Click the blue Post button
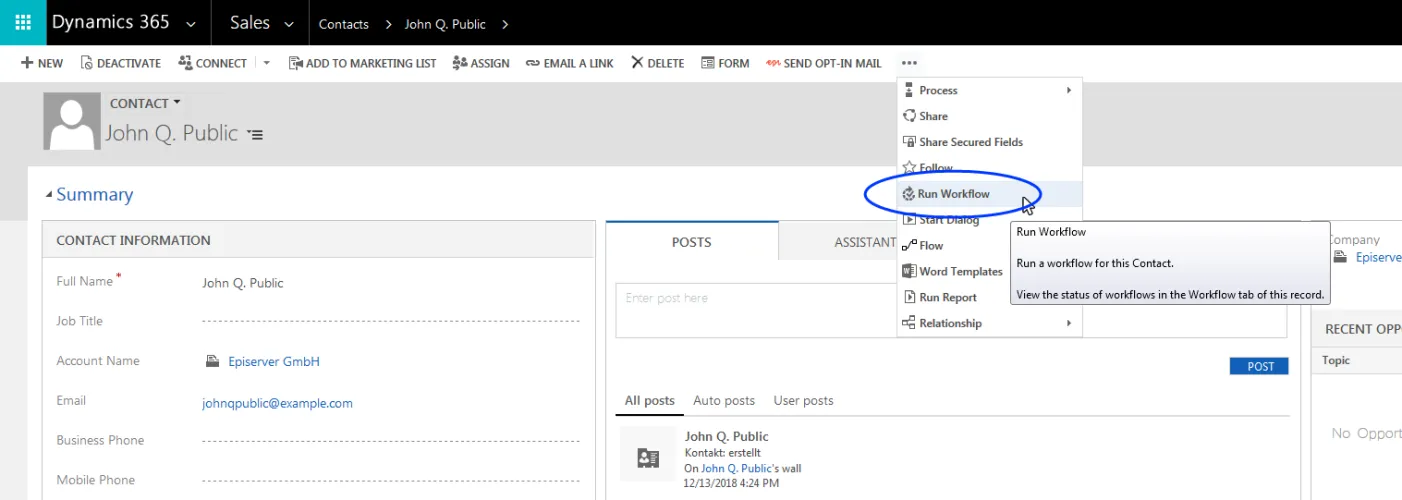Image resolution: width=1402 pixels, height=500 pixels. pos(1259,366)
